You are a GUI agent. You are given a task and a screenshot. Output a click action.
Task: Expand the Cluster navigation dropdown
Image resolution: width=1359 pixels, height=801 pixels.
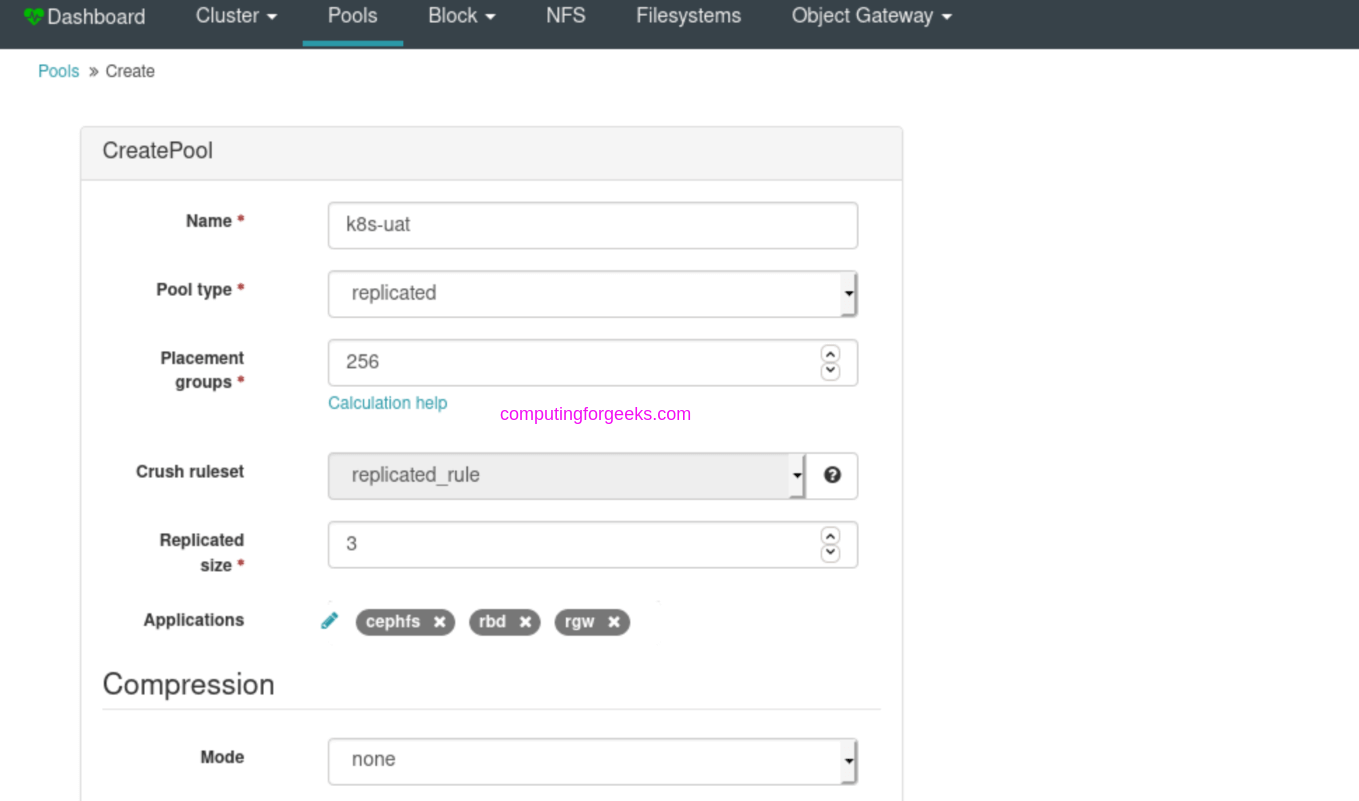click(236, 15)
